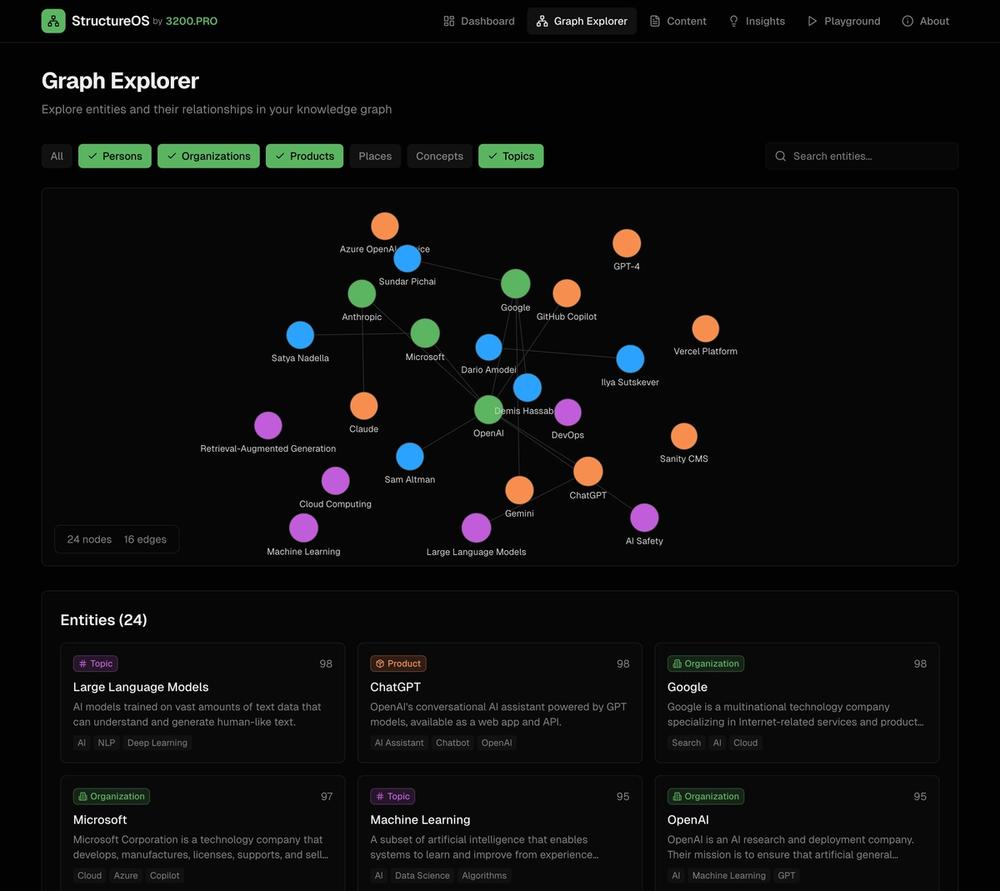Select the Machine Learning graph node
This screenshot has height=891, width=1000.
click(304, 528)
